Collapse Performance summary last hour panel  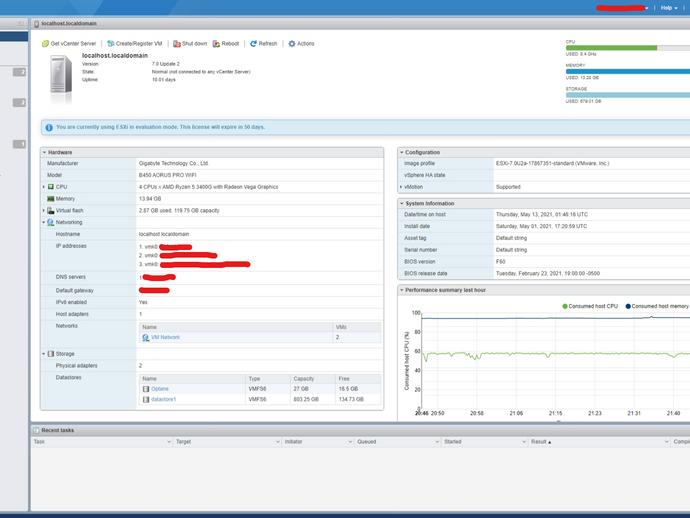click(402, 290)
